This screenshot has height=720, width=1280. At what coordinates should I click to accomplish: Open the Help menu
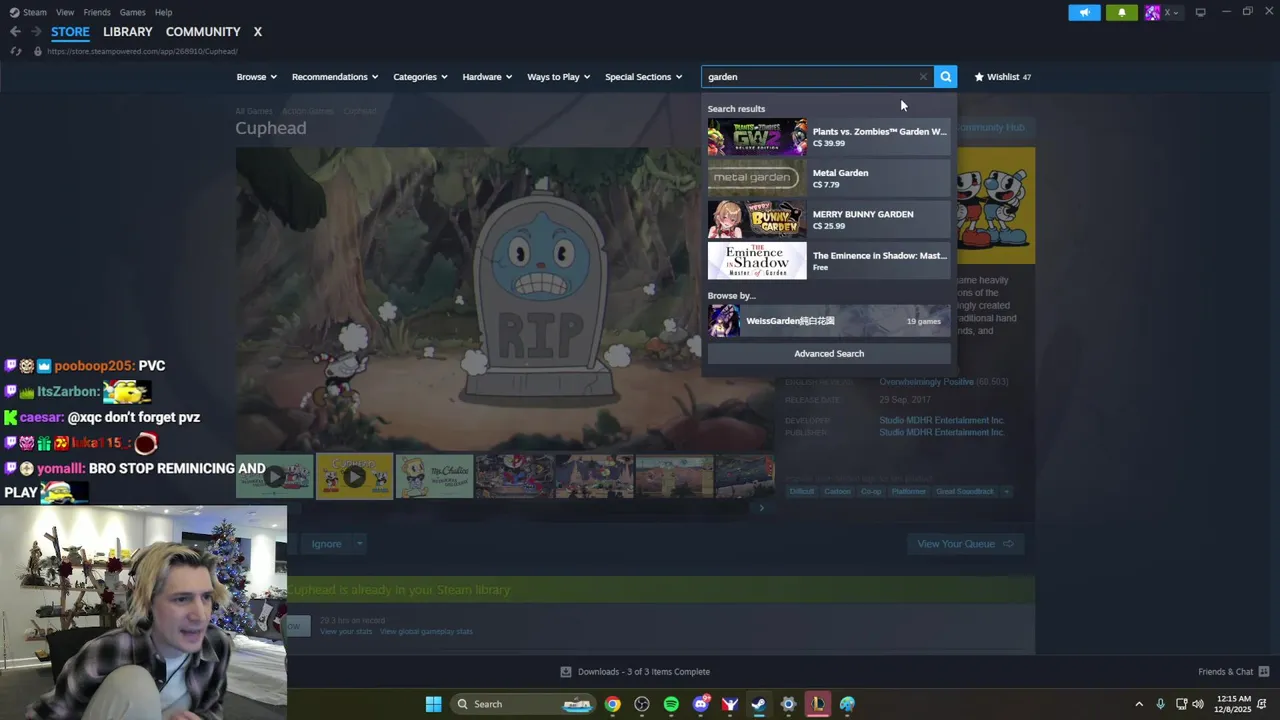pyautogui.click(x=163, y=12)
